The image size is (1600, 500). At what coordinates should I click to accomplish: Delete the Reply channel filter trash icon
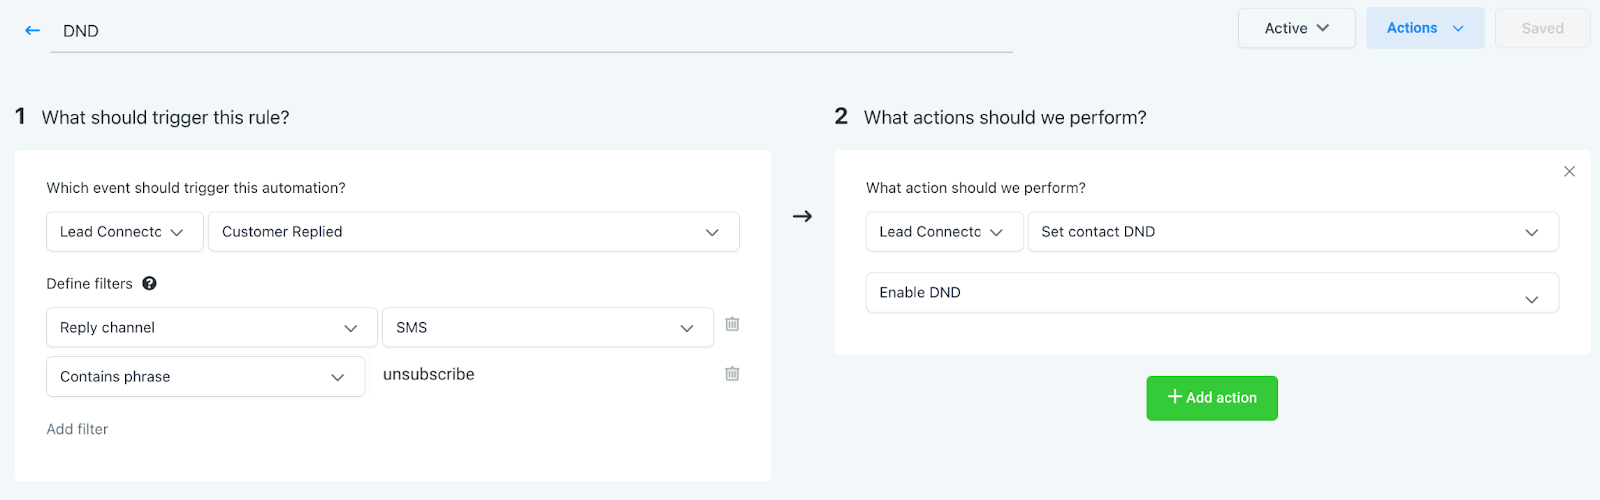pos(732,324)
